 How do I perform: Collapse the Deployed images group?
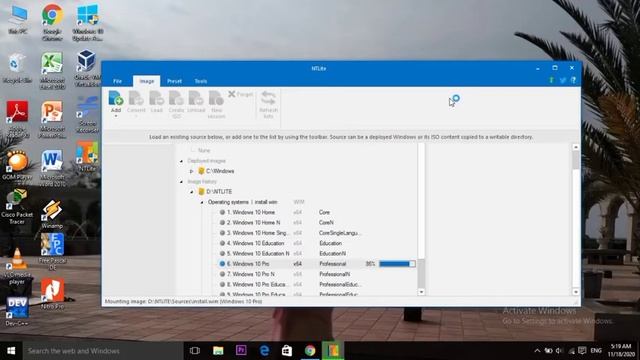click(182, 161)
